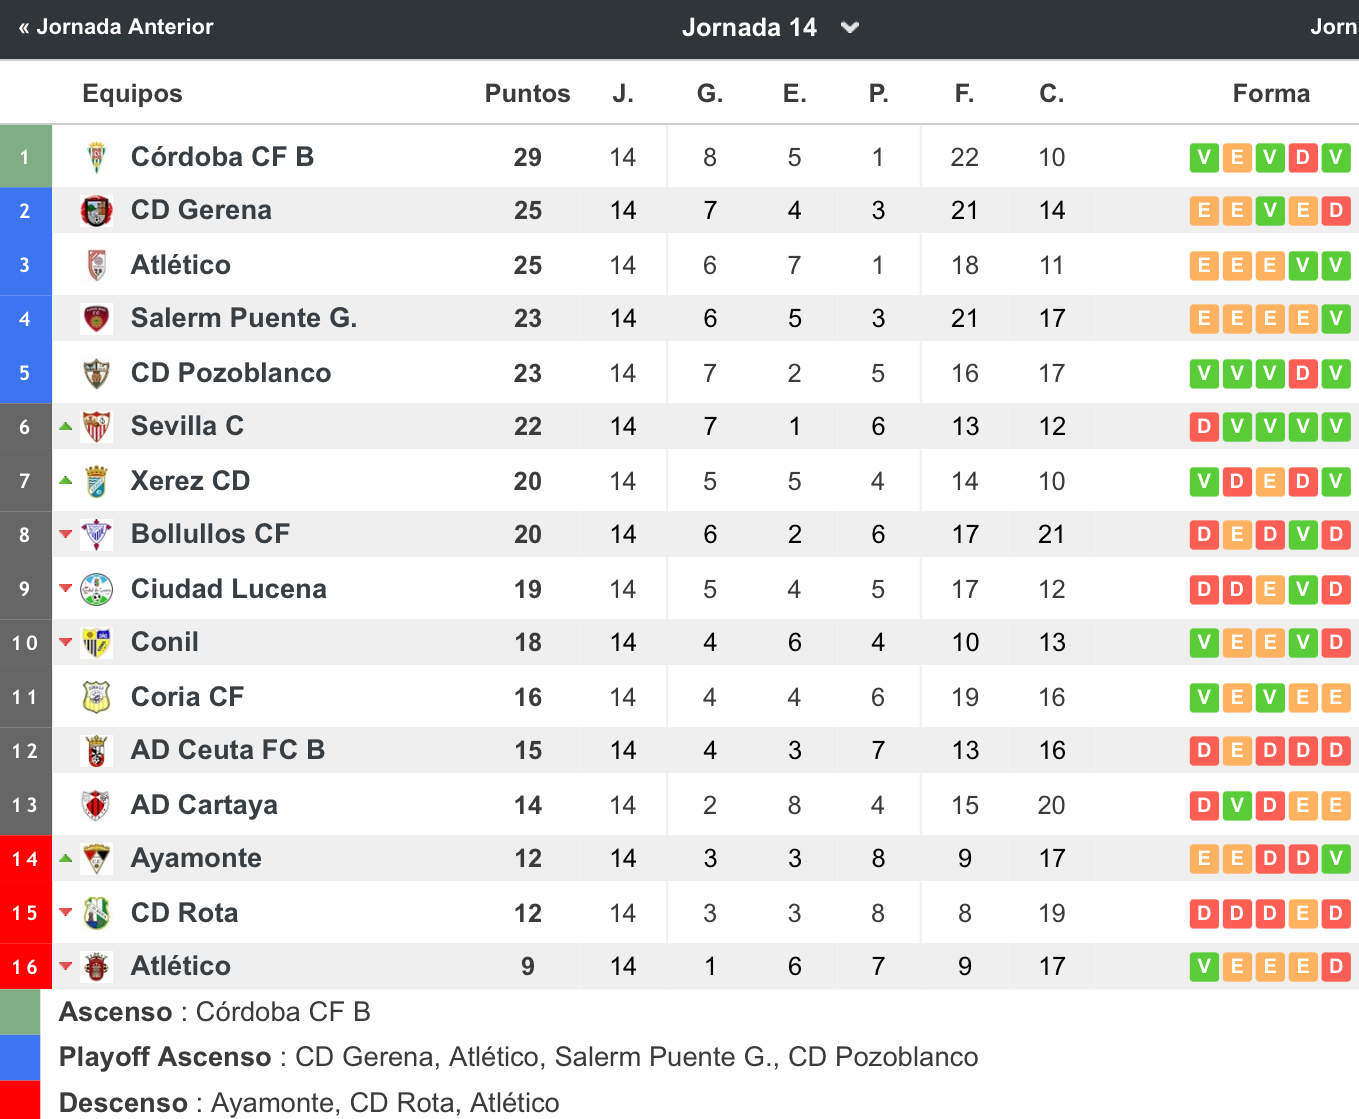This screenshot has height=1119, width=1359.
Task: Sort by the Puntos column header
Action: coord(527,93)
